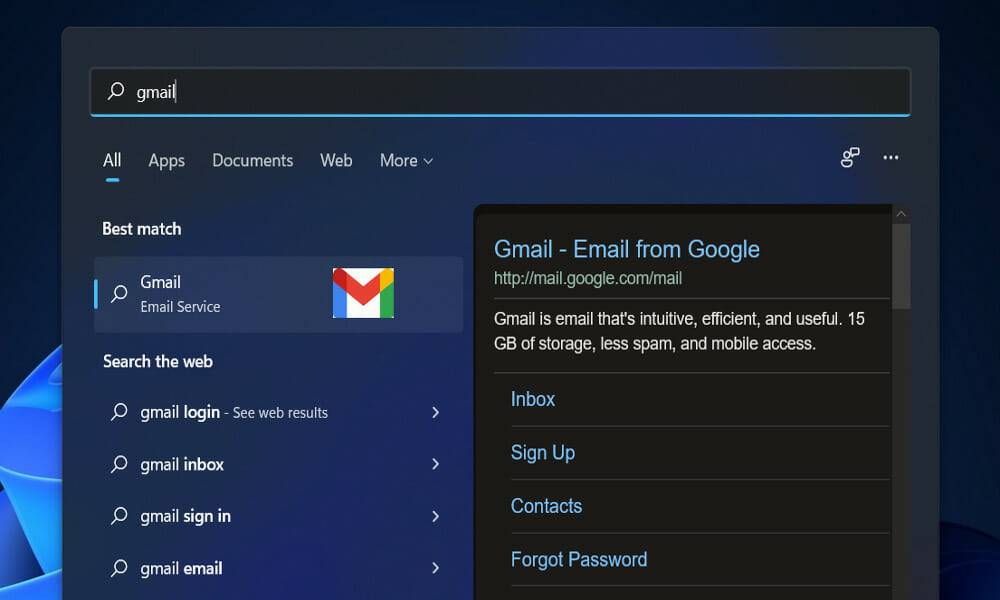This screenshot has width=1000, height=600.
Task: Switch to the Documents tab
Action: coord(253,160)
